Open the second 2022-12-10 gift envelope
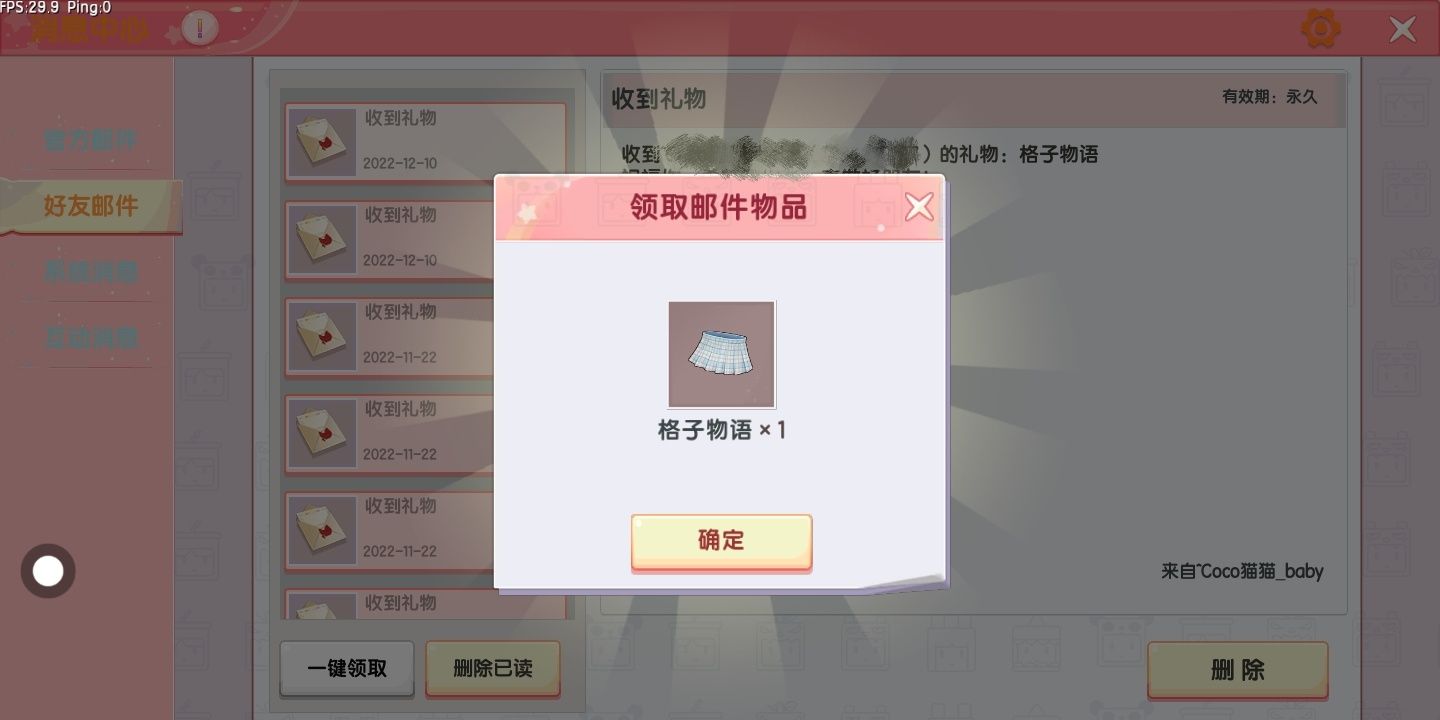 (x=390, y=240)
